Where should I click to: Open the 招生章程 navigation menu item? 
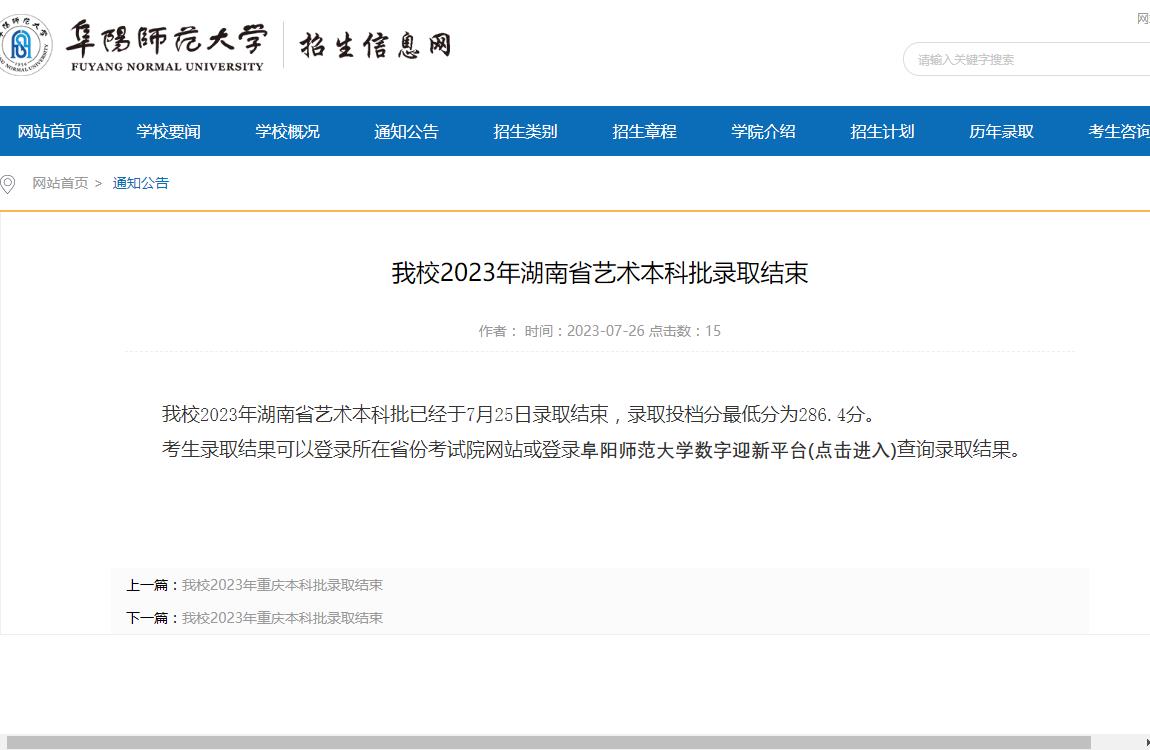644,131
